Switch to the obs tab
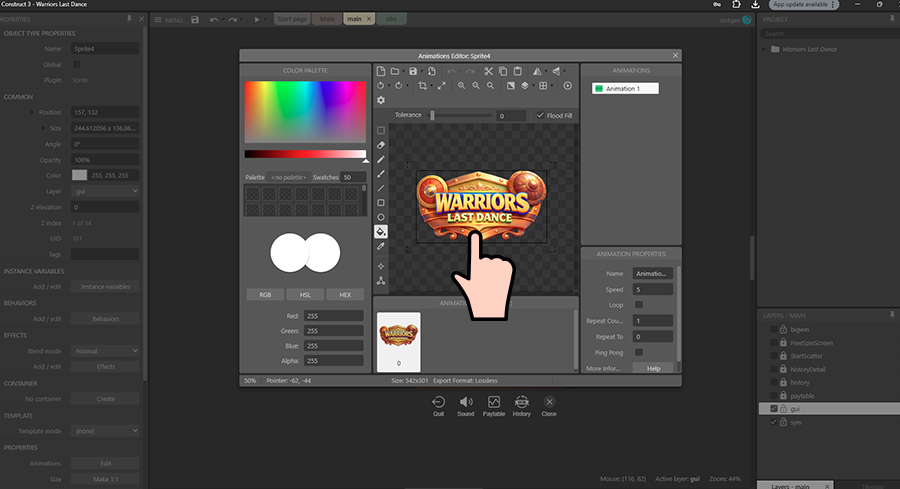The image size is (900, 489). pyautogui.click(x=391, y=19)
